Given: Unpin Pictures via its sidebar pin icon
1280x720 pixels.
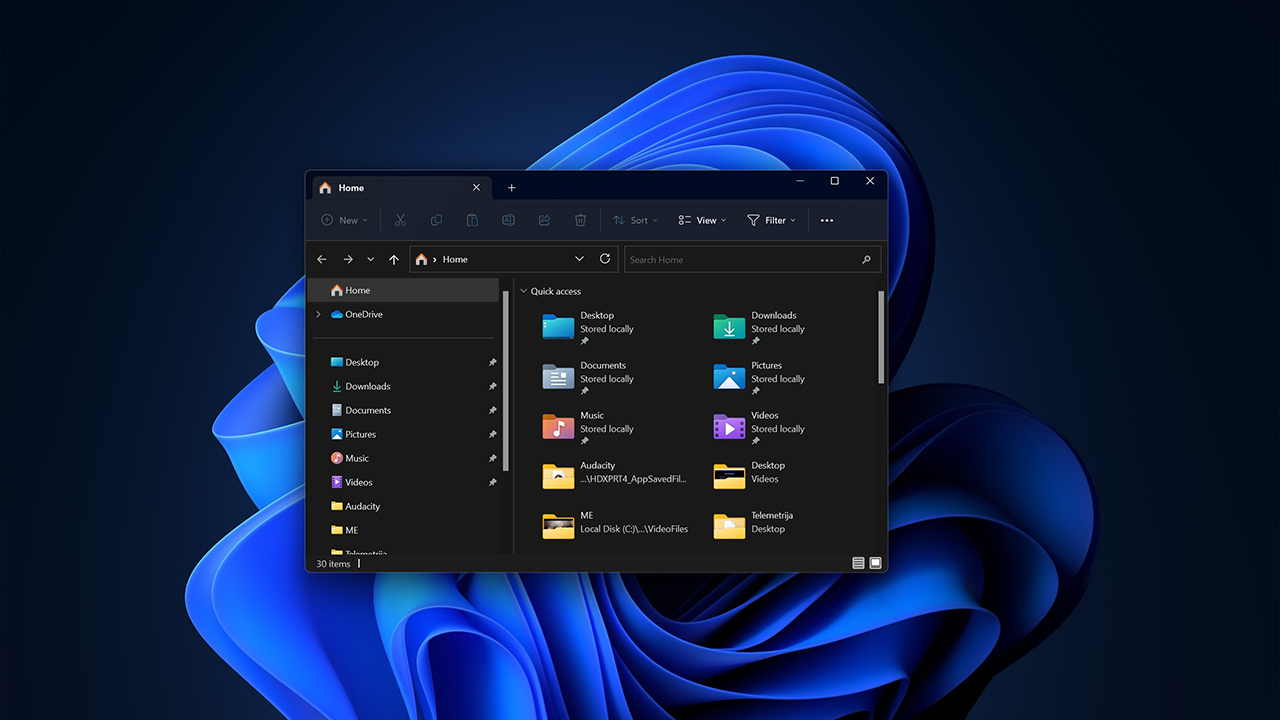Looking at the screenshot, I should coord(492,434).
